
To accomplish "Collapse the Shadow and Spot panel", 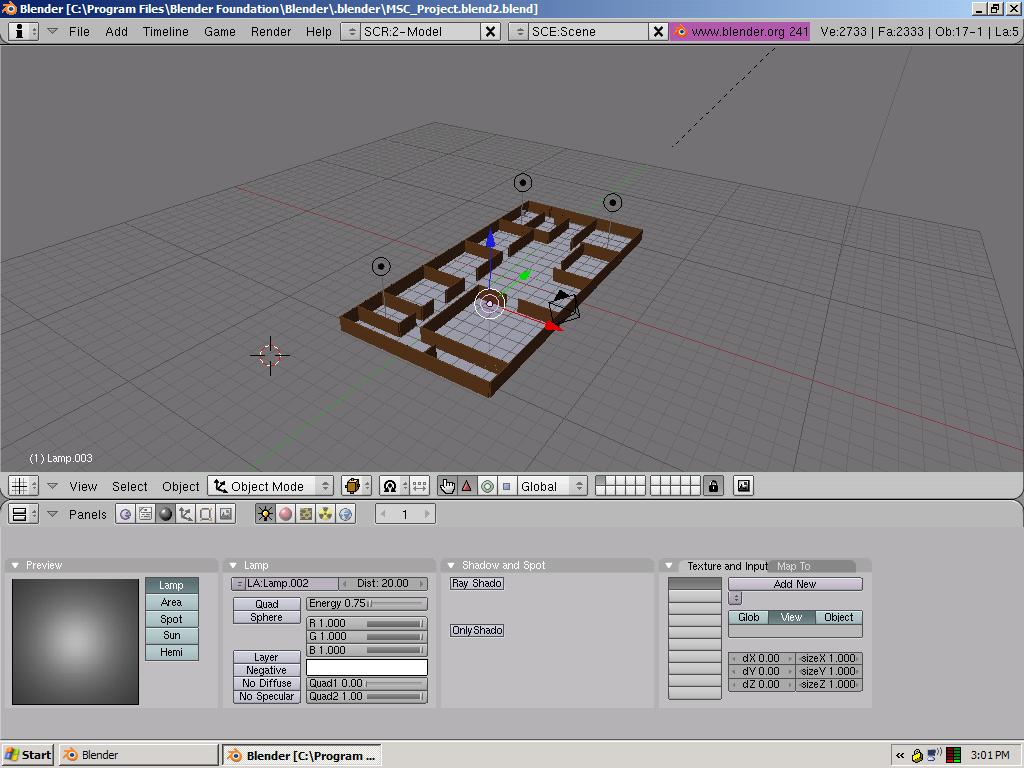I will click(x=451, y=566).
